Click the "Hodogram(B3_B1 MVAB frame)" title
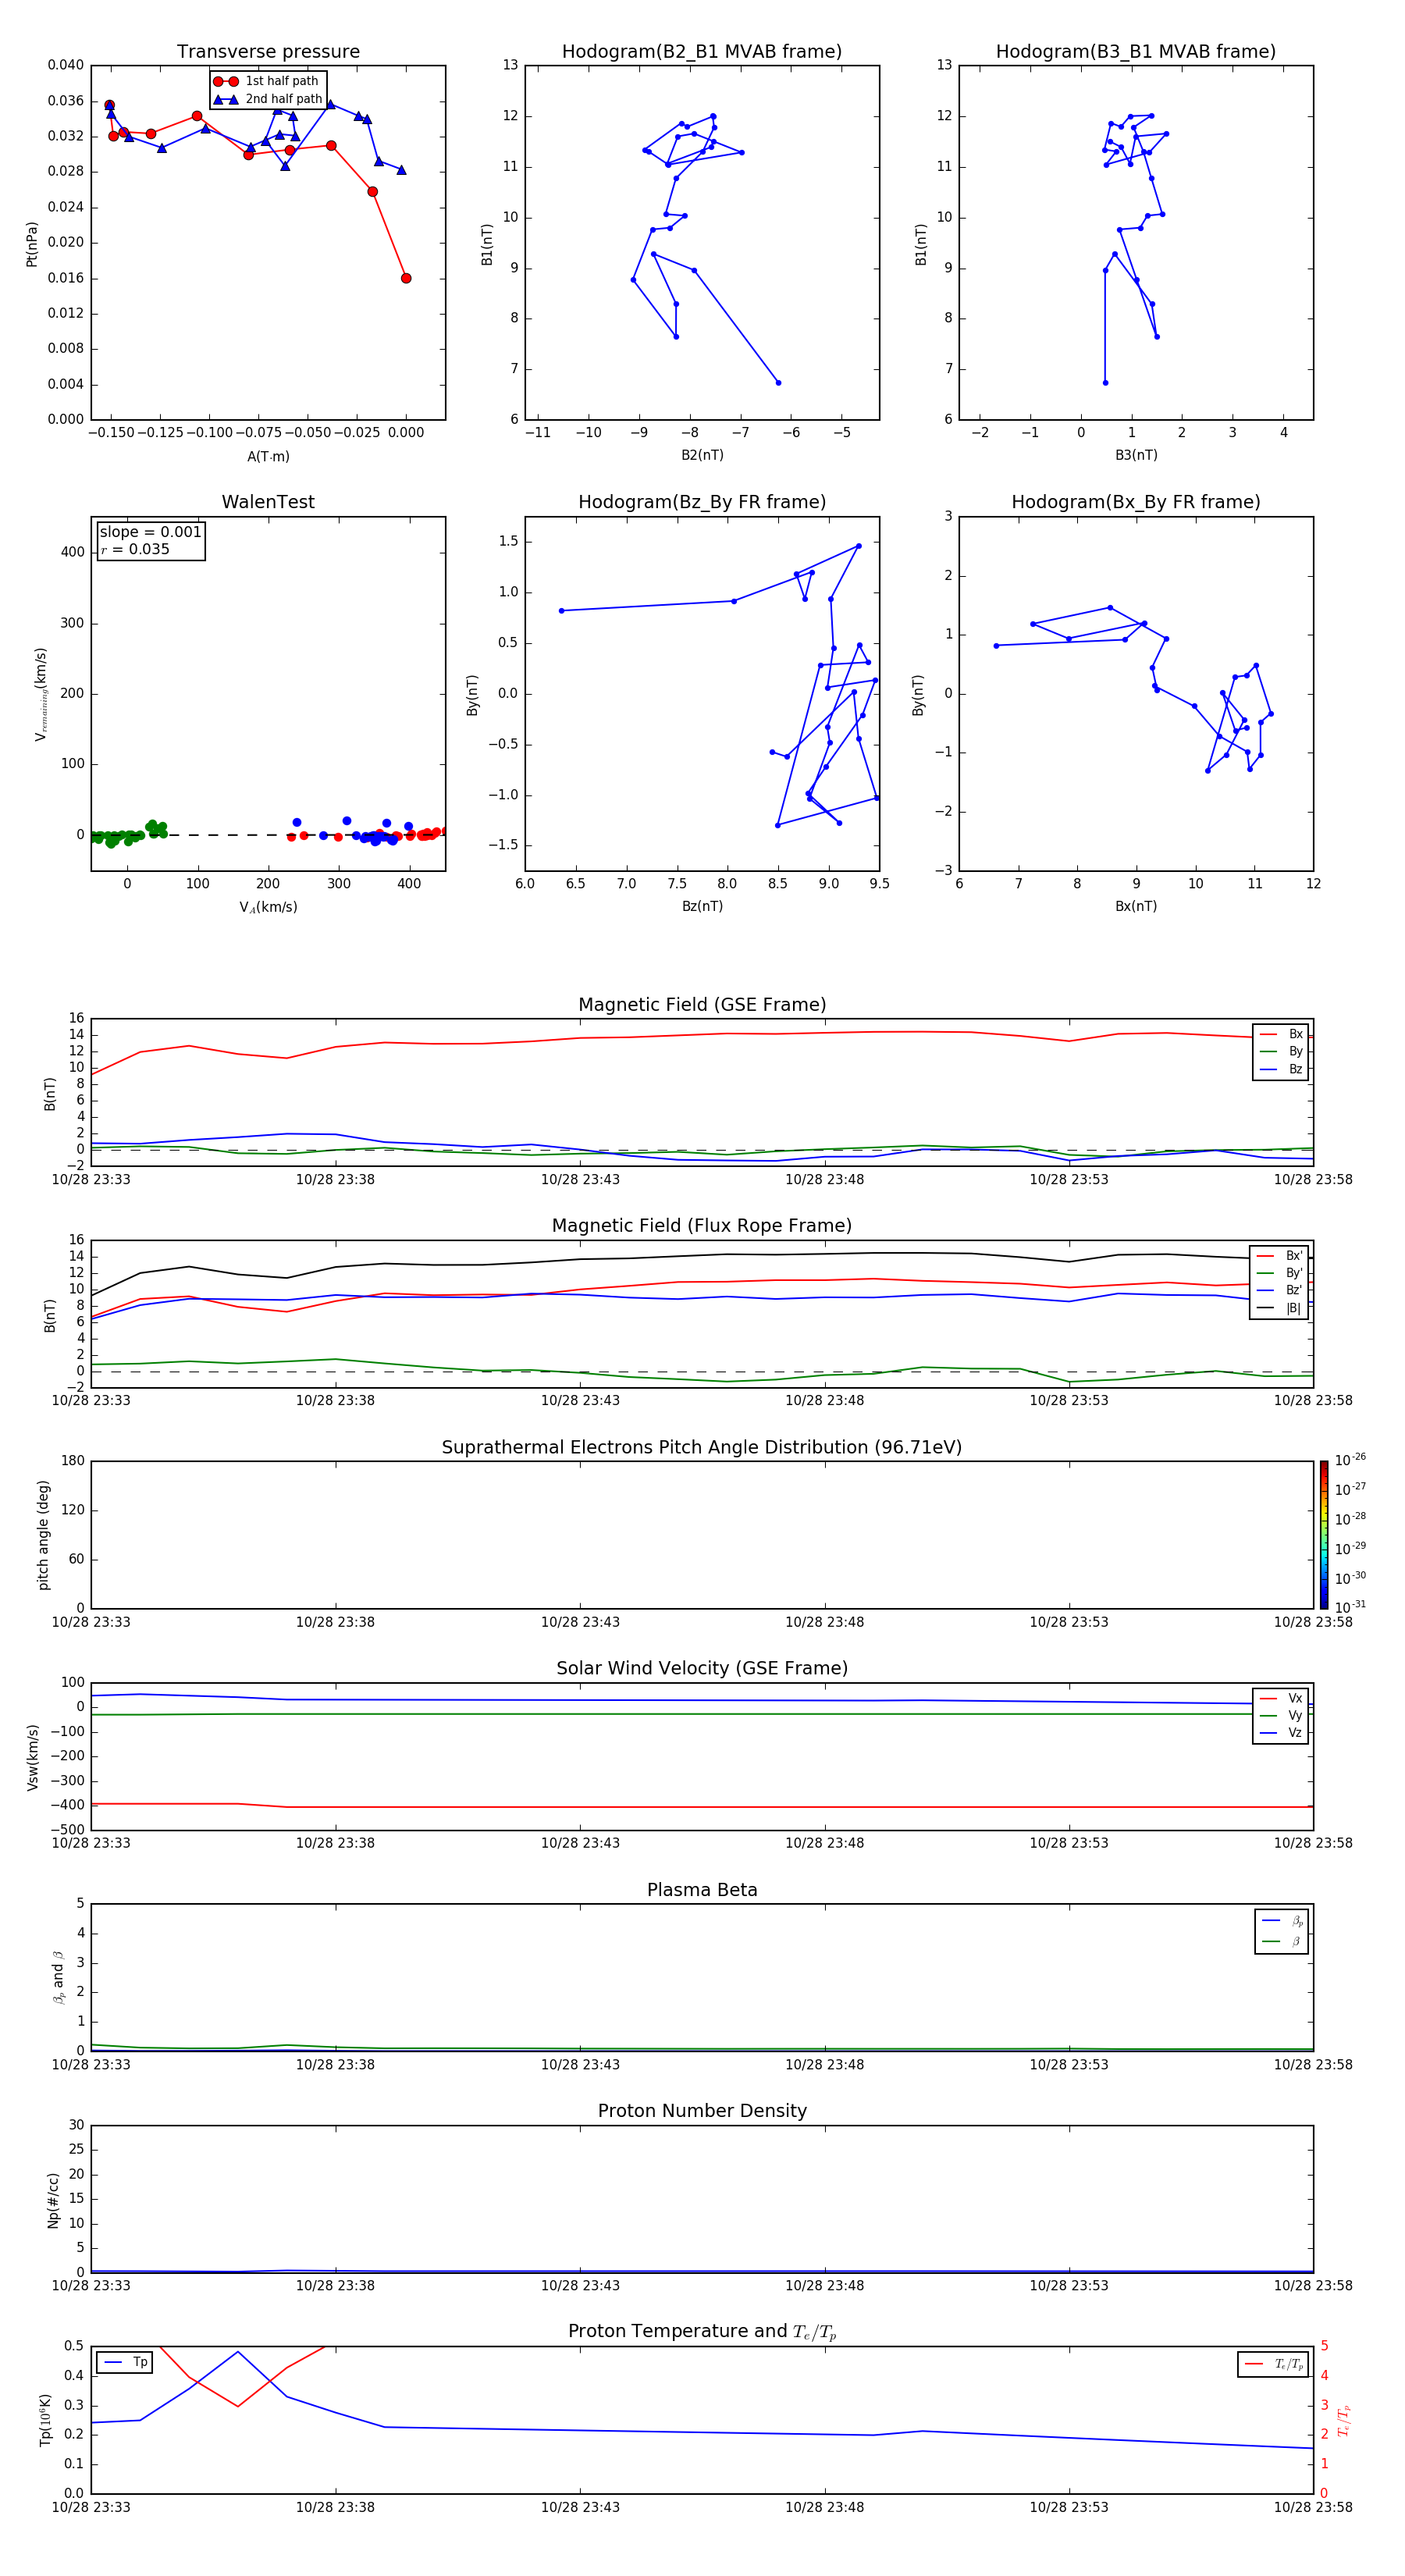Screen dimensions: 1405x2576 pos(1136,51)
